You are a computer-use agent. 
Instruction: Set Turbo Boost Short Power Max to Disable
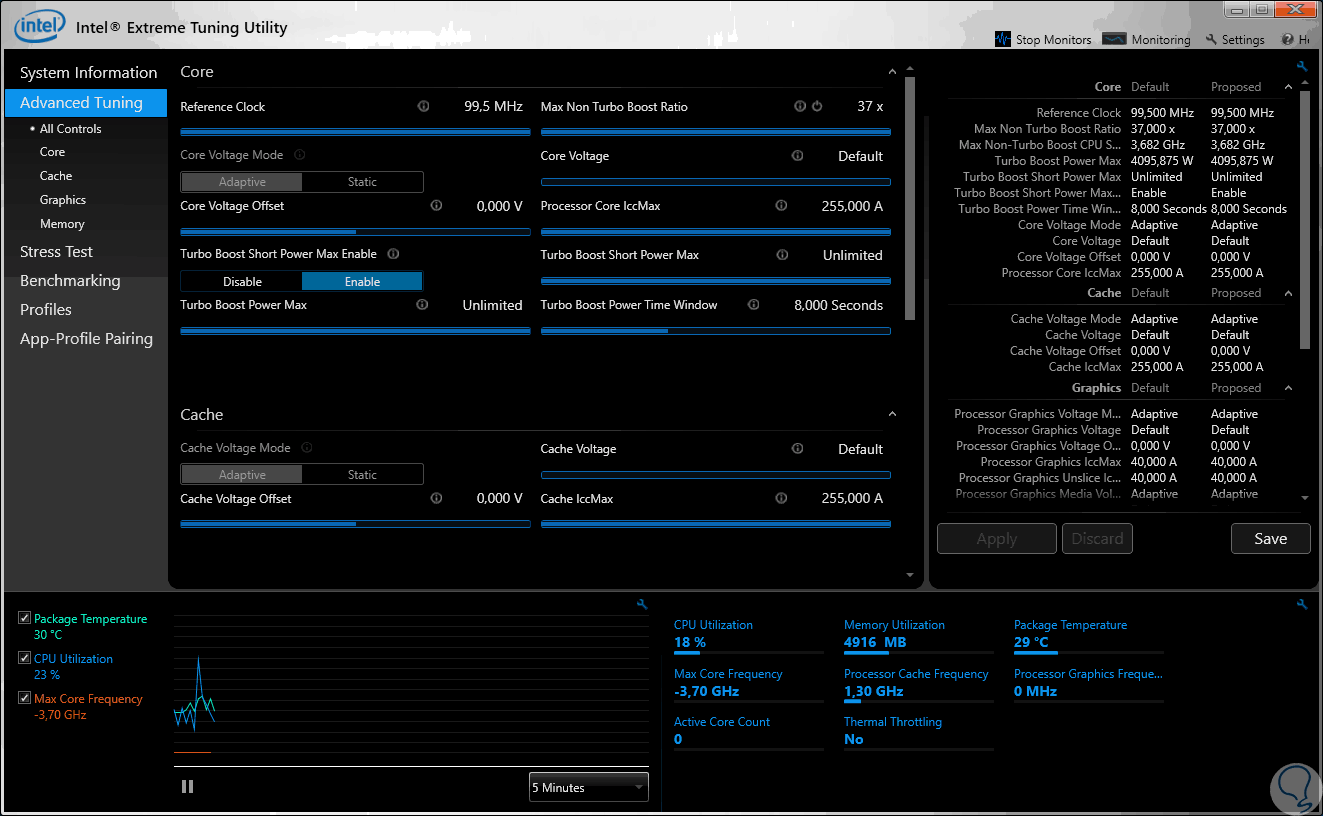pyautogui.click(x=242, y=282)
